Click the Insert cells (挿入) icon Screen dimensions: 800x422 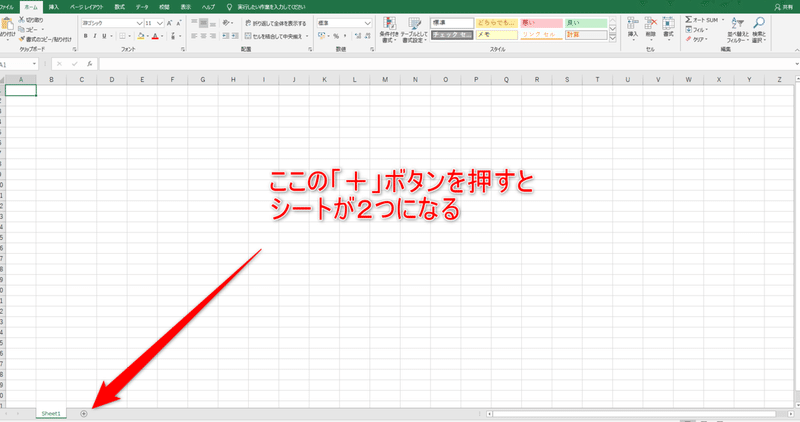click(x=633, y=29)
